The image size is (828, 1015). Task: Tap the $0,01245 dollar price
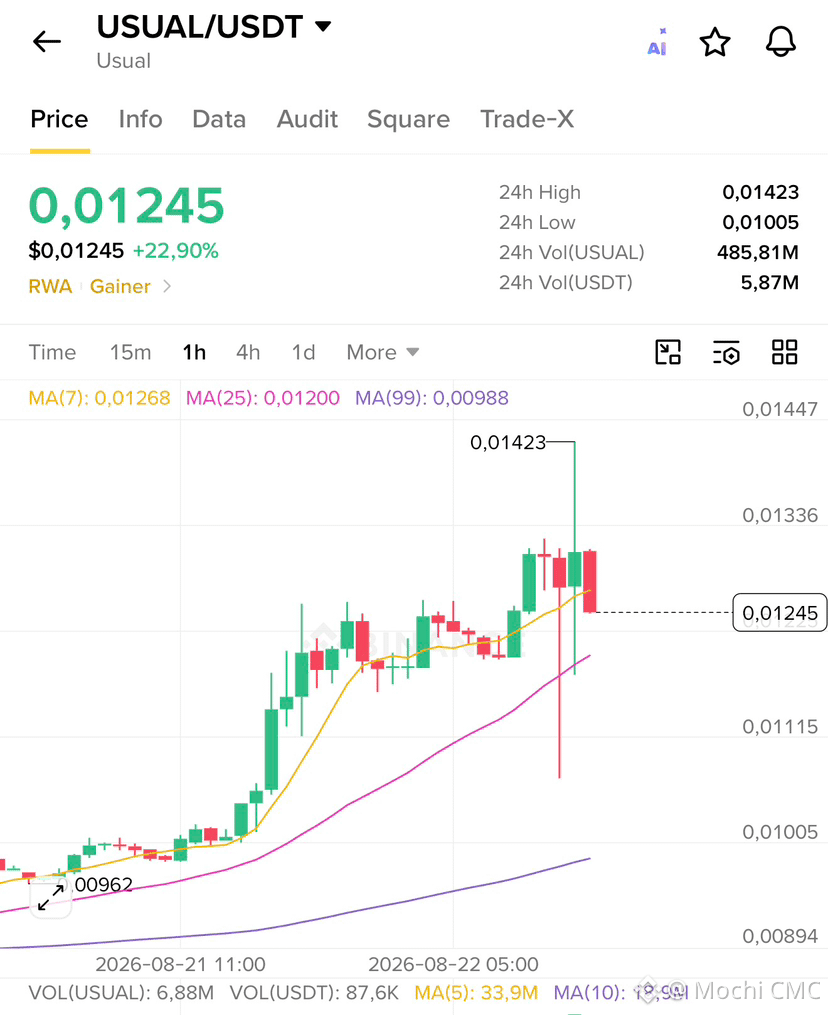tap(76, 251)
